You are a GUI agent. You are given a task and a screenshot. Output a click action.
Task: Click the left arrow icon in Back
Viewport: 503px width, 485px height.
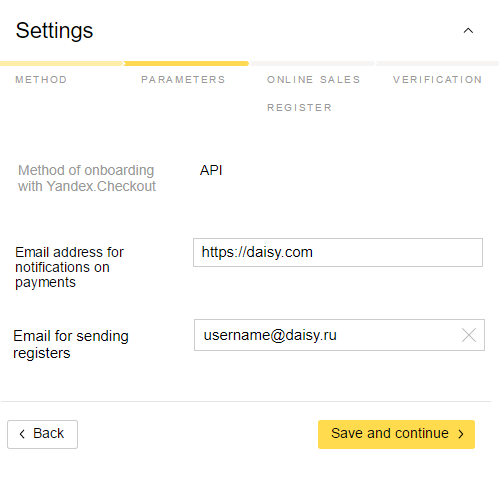(22, 434)
